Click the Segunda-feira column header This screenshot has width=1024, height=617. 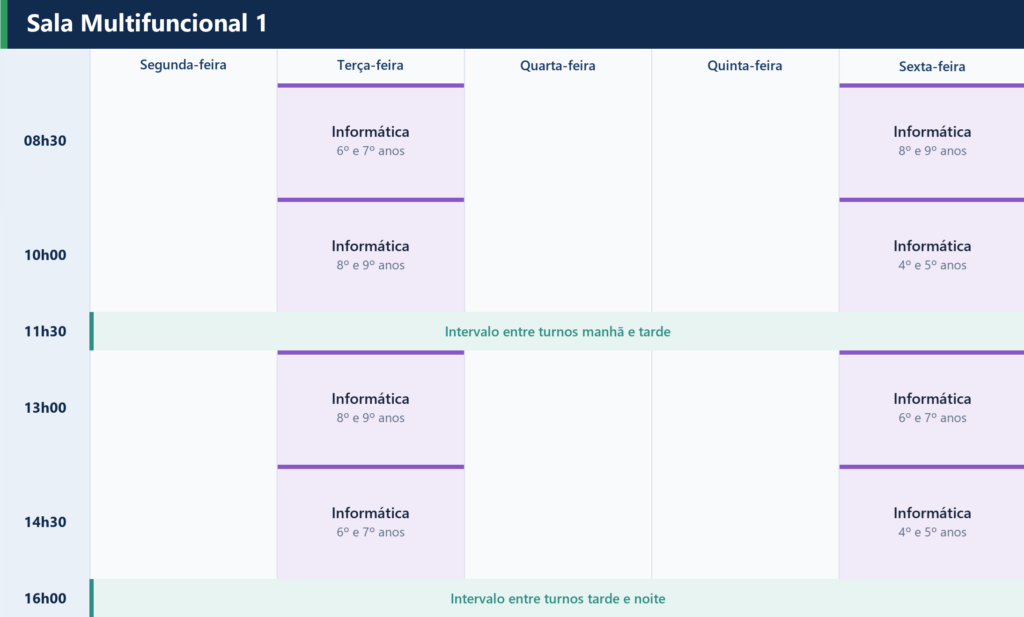tap(183, 65)
